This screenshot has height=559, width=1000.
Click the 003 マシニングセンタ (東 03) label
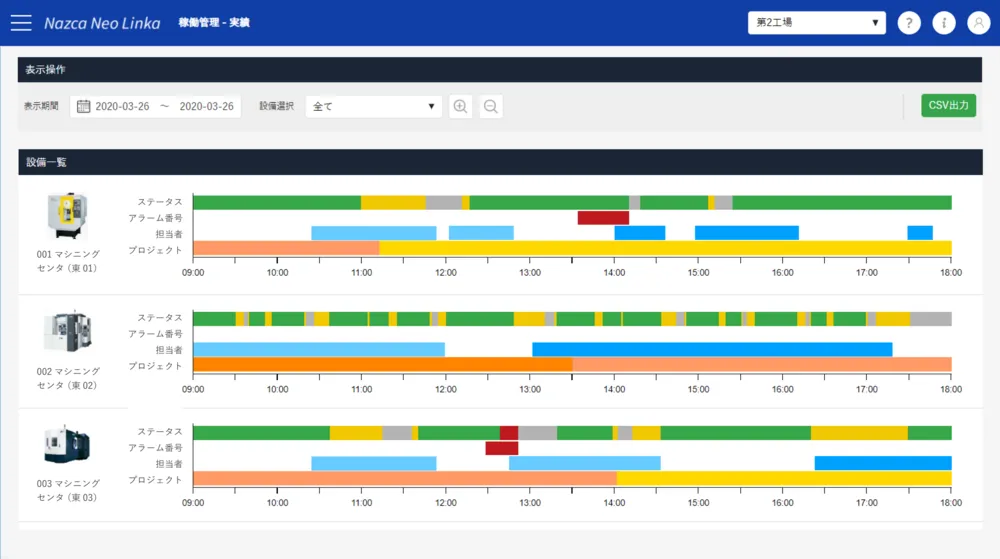click(x=67, y=490)
